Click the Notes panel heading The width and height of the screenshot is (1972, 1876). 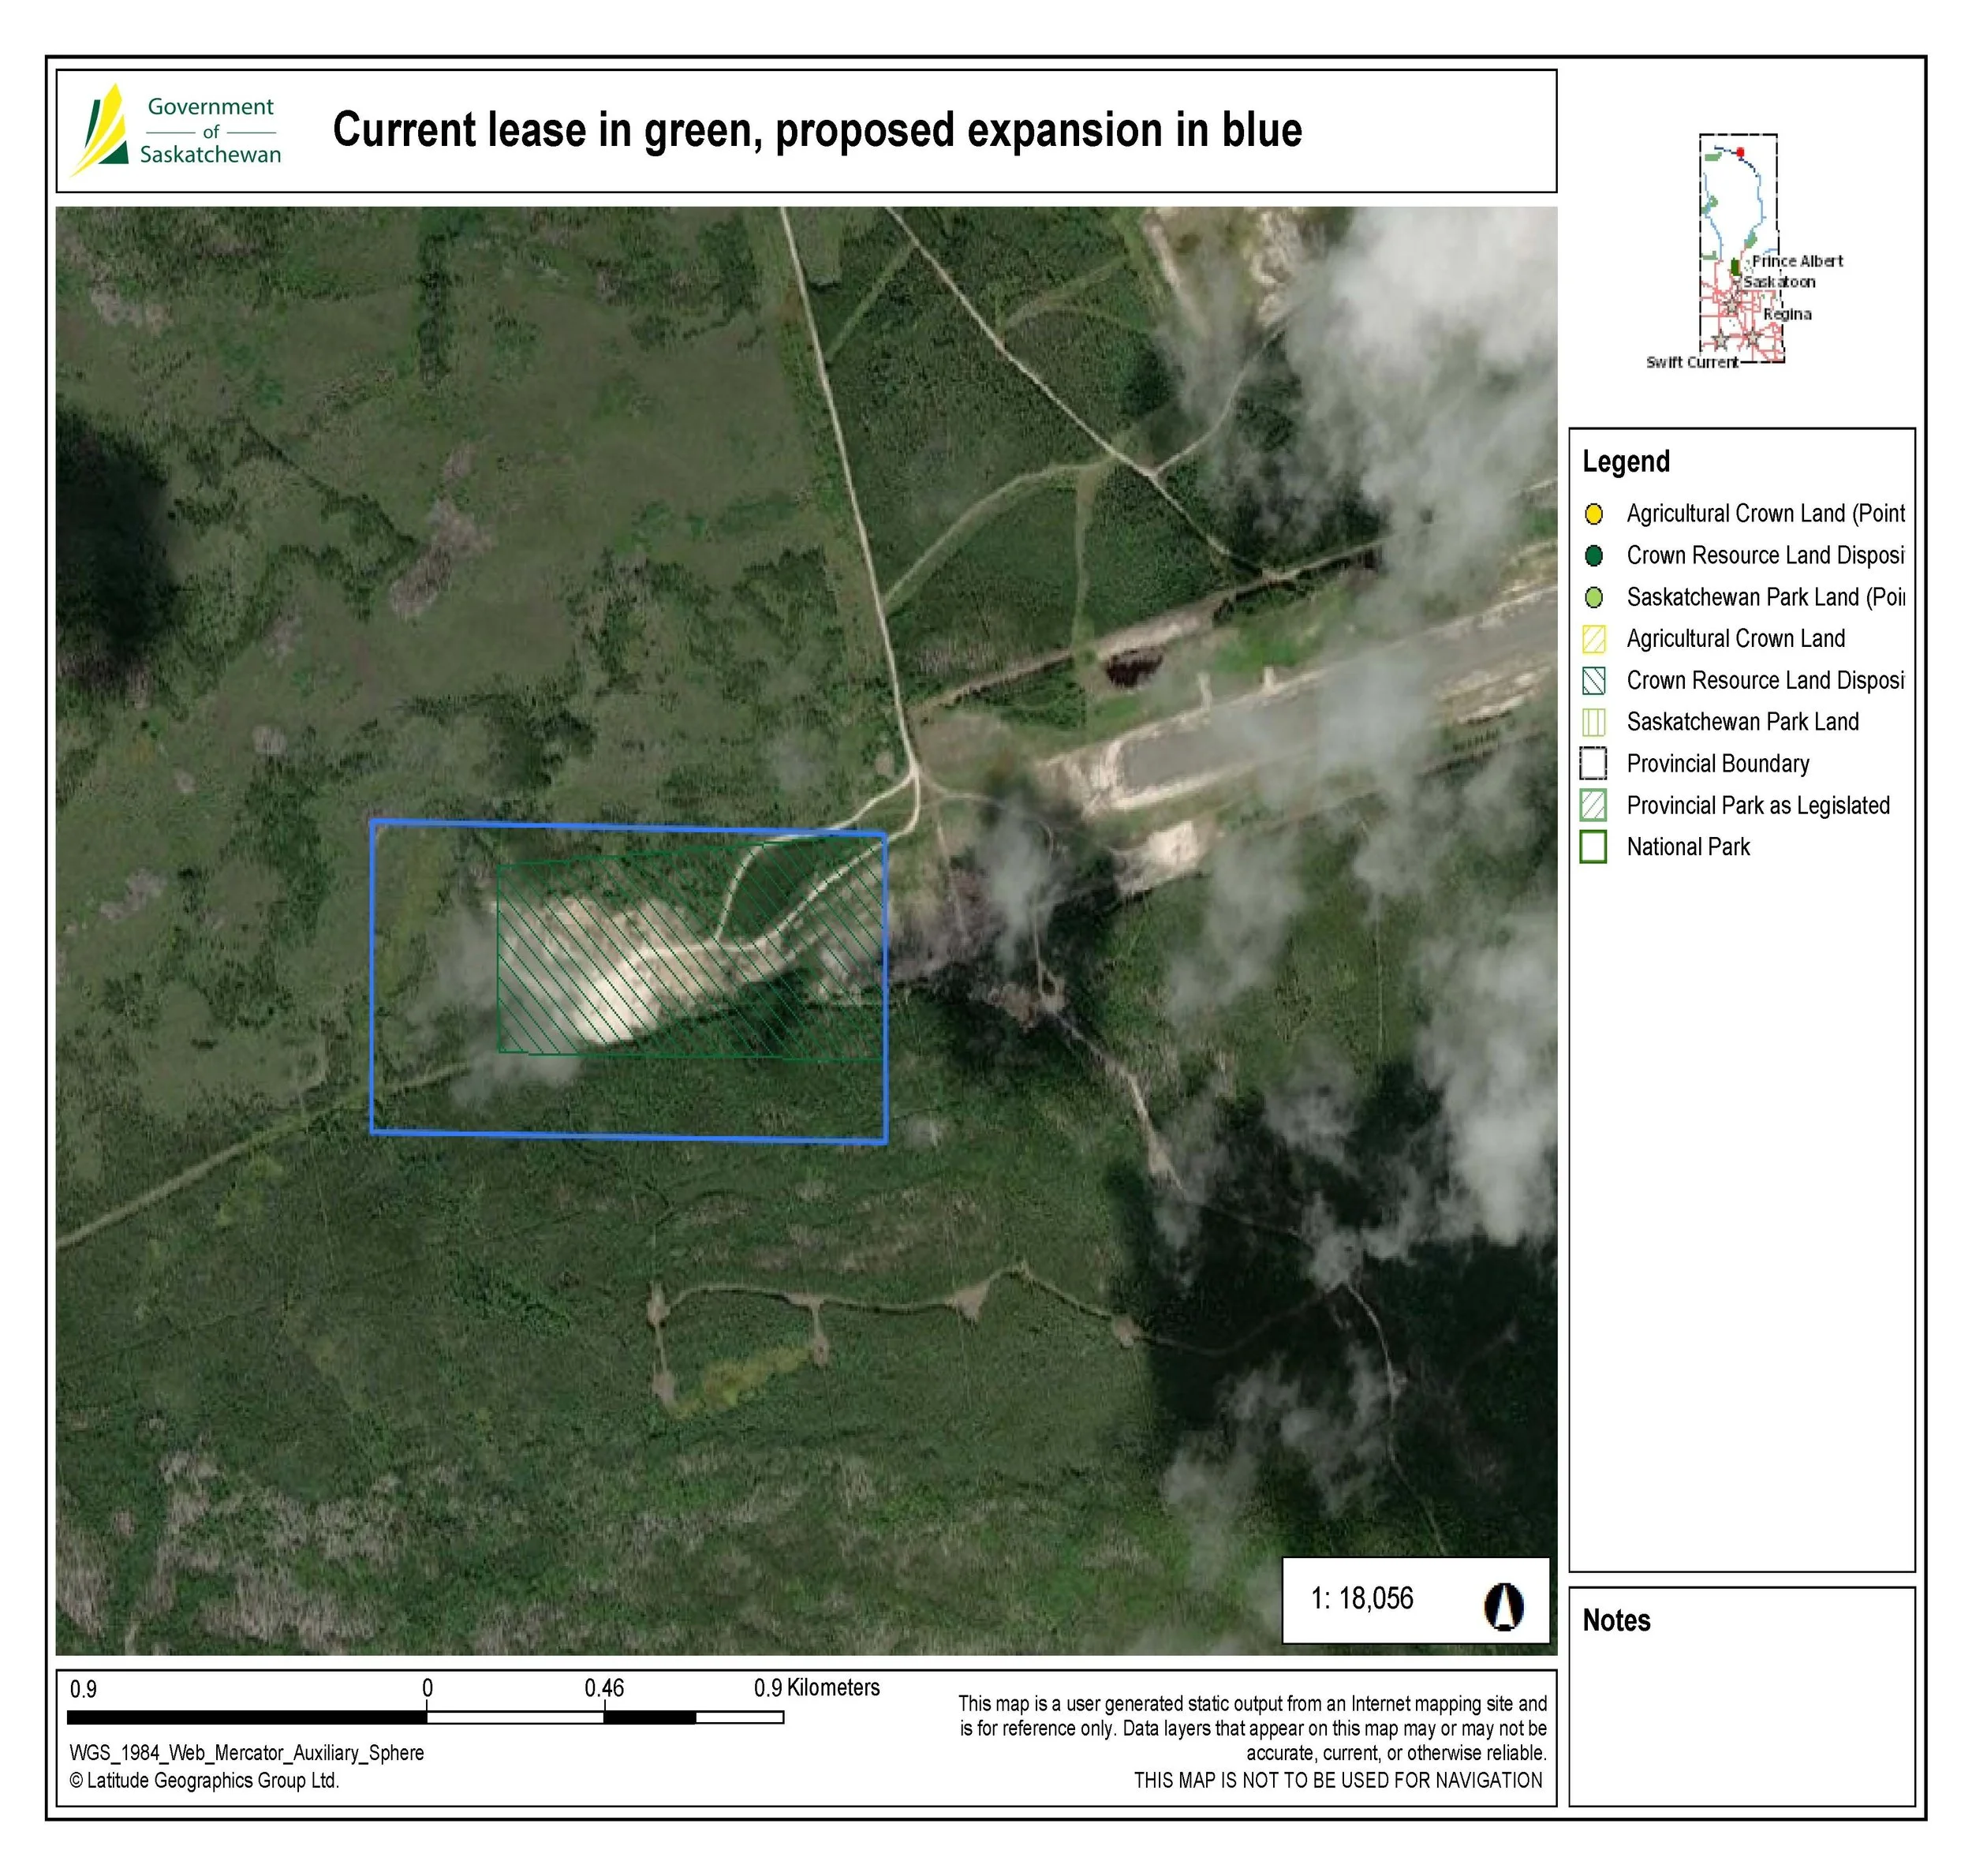[x=1616, y=1621]
